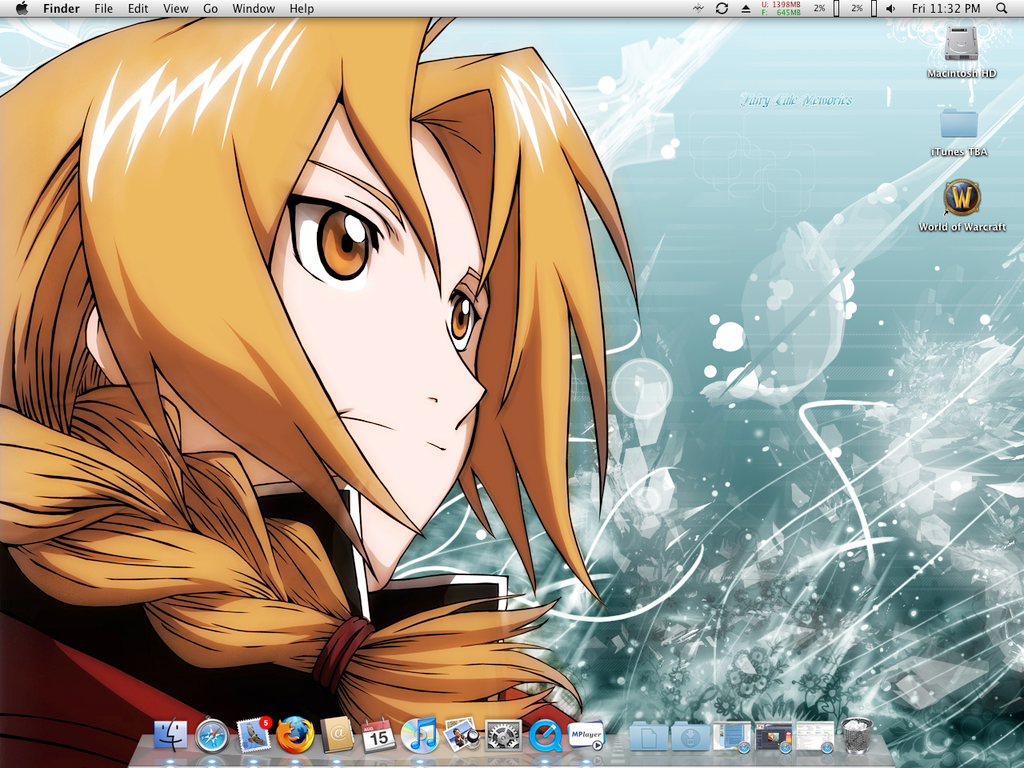Click the sync arrows menu bar icon
This screenshot has height=768, width=1024.
pos(722,8)
